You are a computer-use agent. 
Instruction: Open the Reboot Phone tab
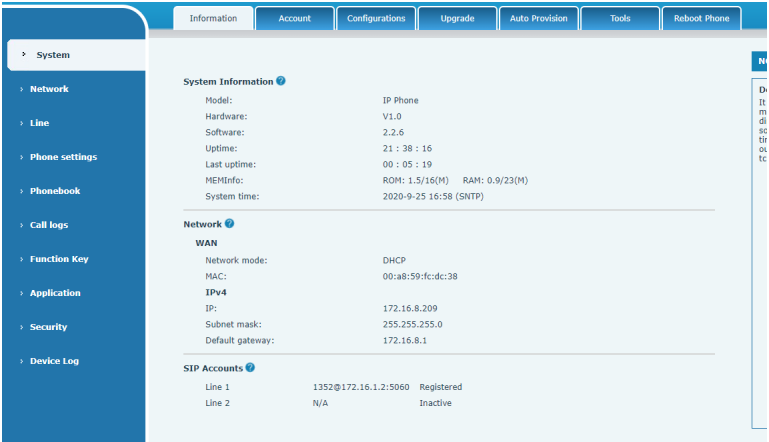701,19
